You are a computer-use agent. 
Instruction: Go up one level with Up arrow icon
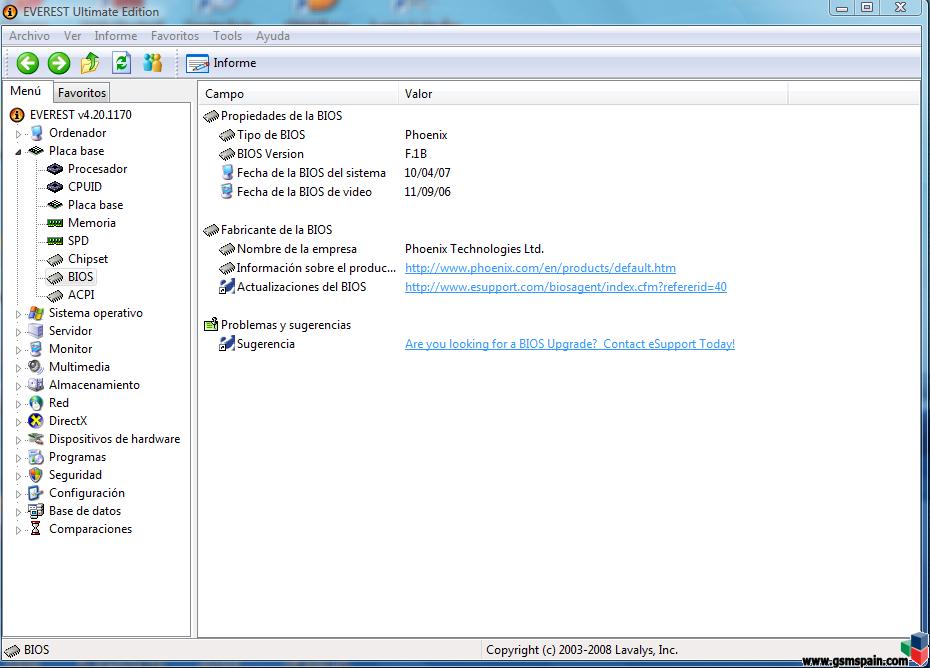[90, 62]
